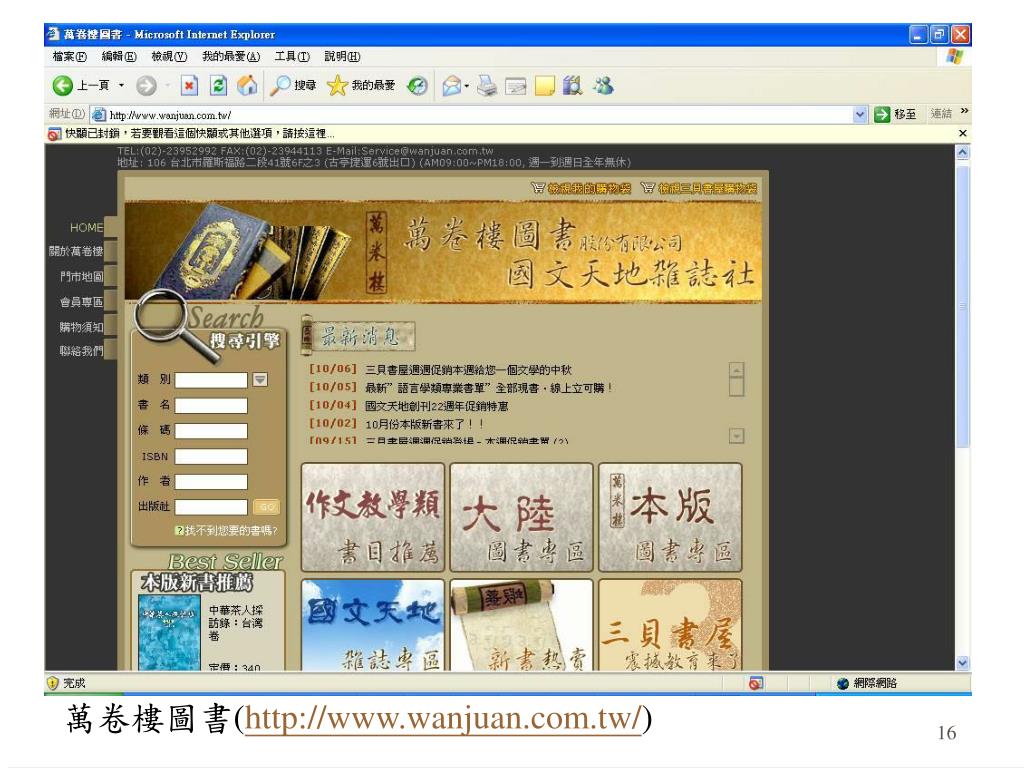Stop page loading with the red X icon
Viewport: 1024px width, 768px height.
pos(189,86)
